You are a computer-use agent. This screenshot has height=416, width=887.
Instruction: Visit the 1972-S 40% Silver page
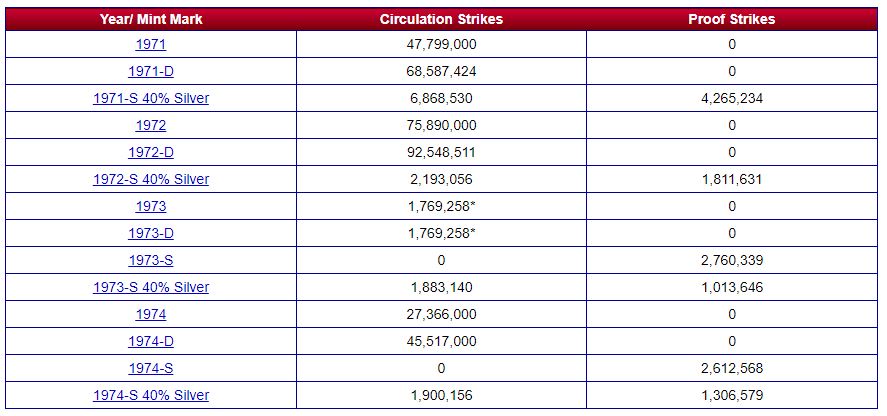click(151, 179)
